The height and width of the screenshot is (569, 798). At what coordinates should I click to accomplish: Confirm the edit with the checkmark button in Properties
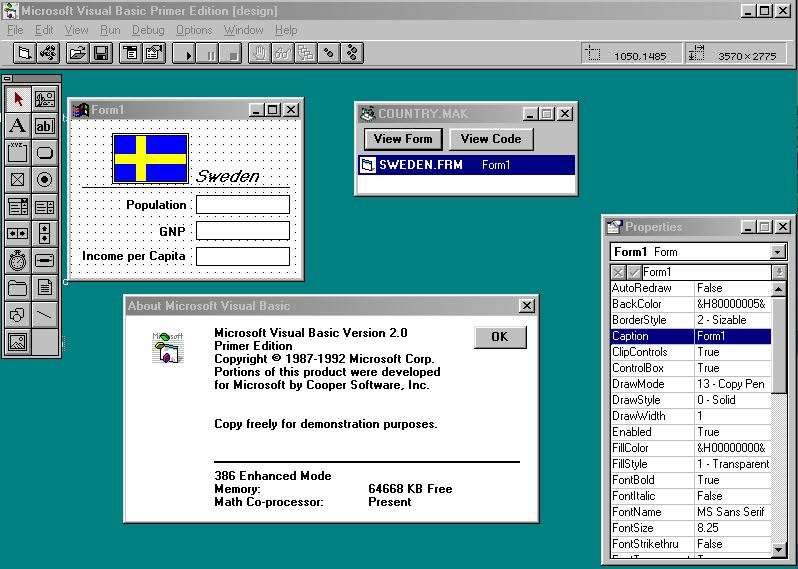pos(634,272)
